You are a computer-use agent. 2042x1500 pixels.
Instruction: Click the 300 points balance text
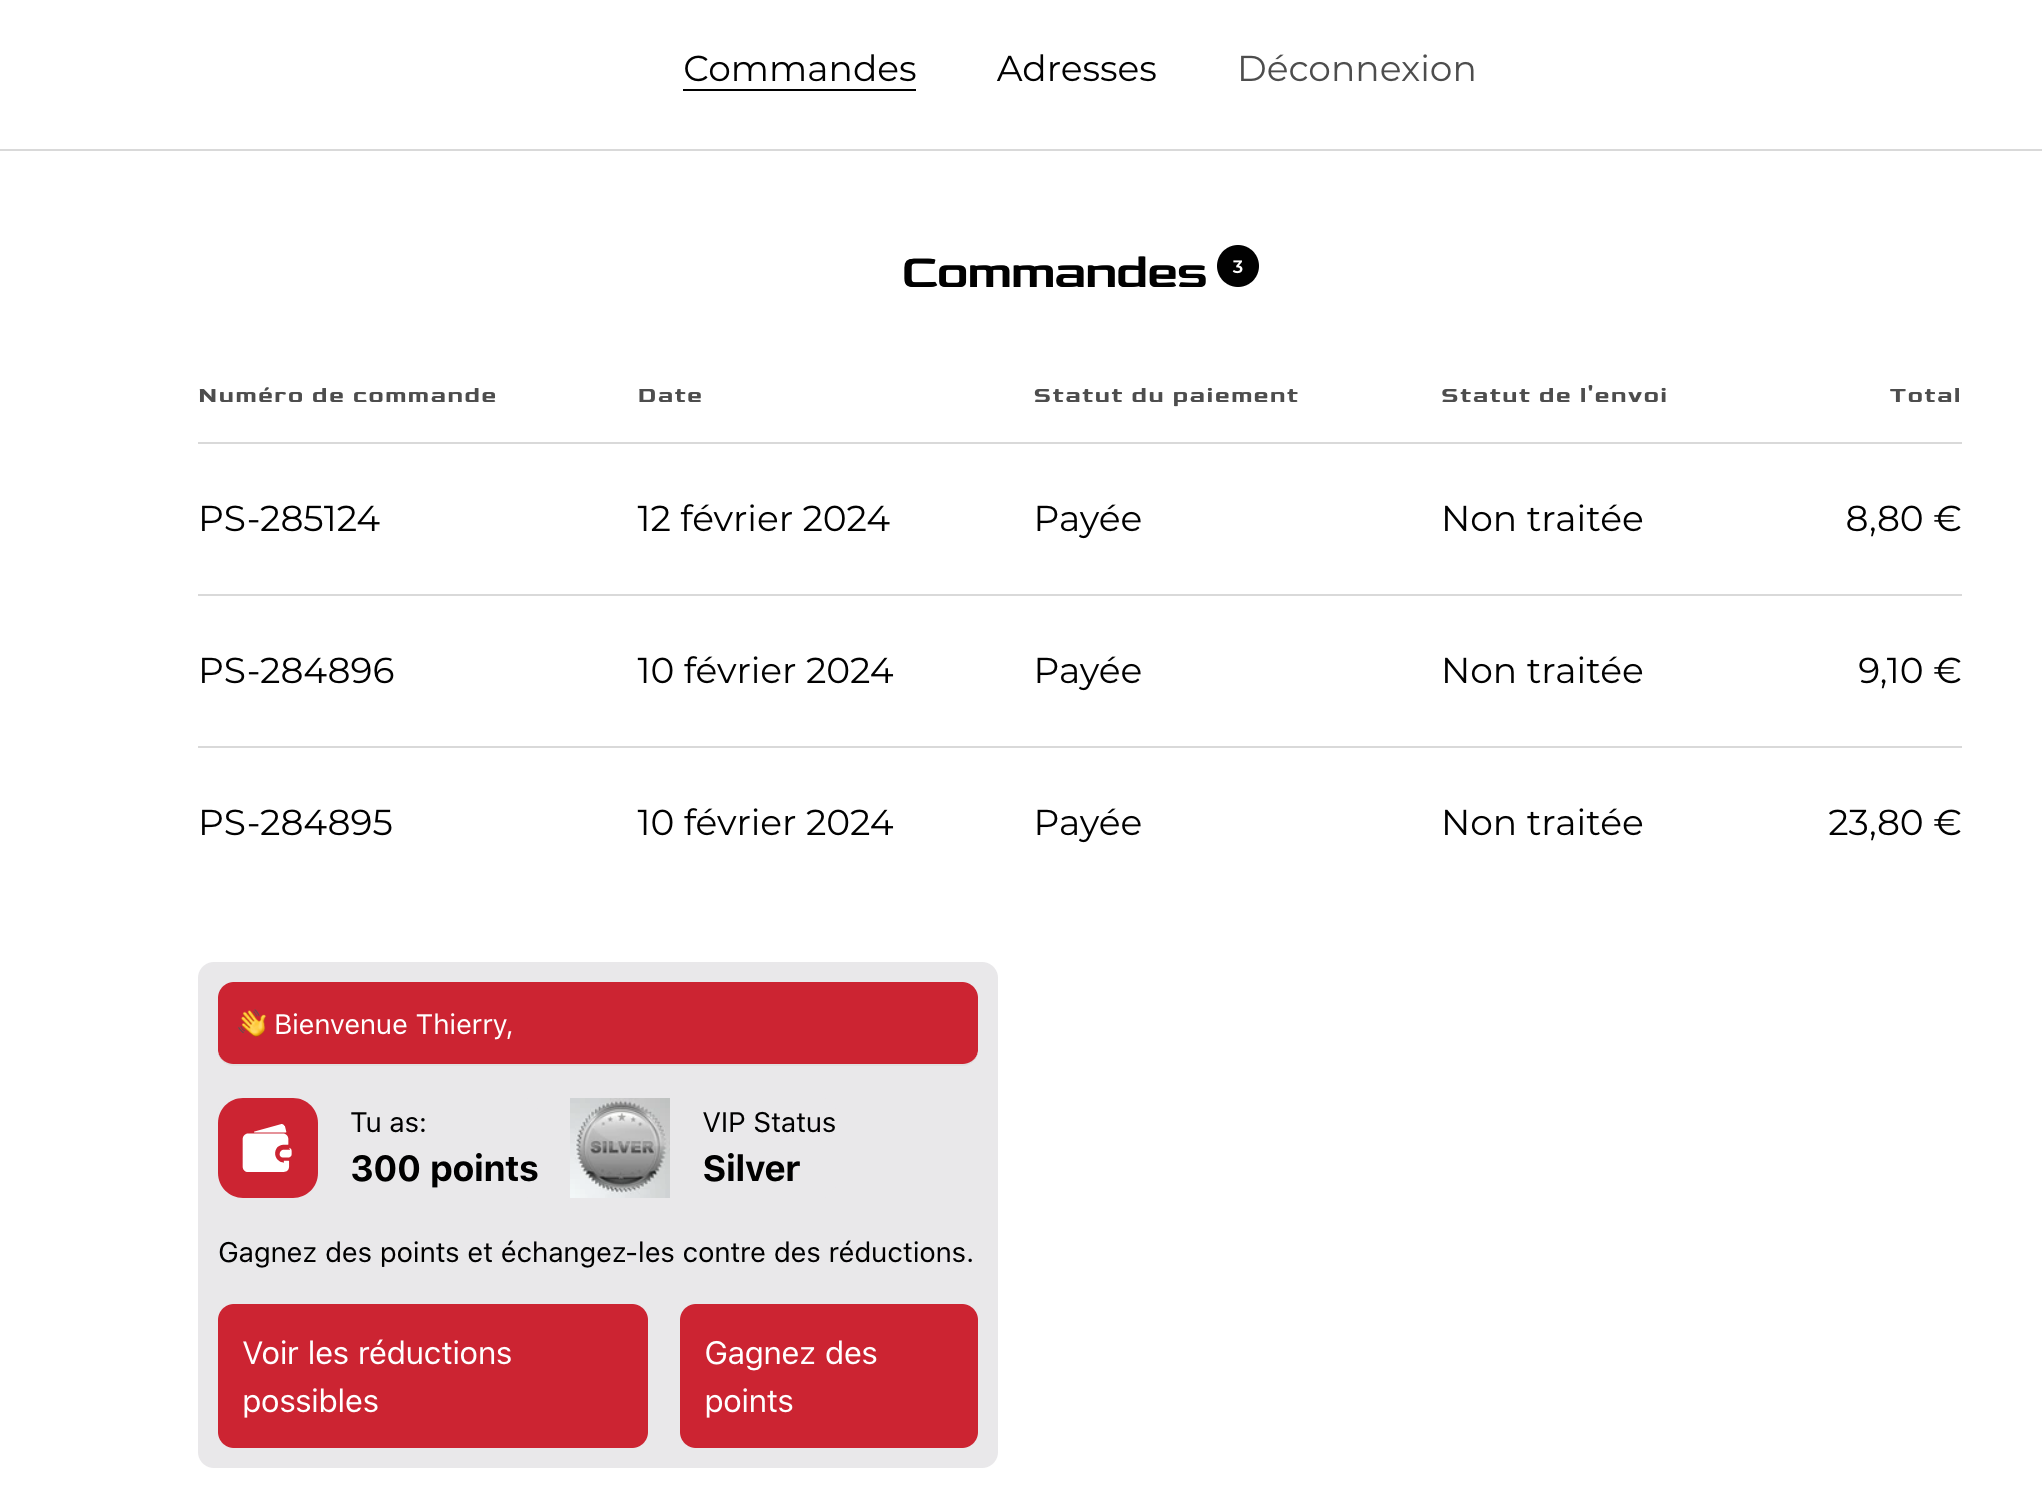pos(444,1168)
